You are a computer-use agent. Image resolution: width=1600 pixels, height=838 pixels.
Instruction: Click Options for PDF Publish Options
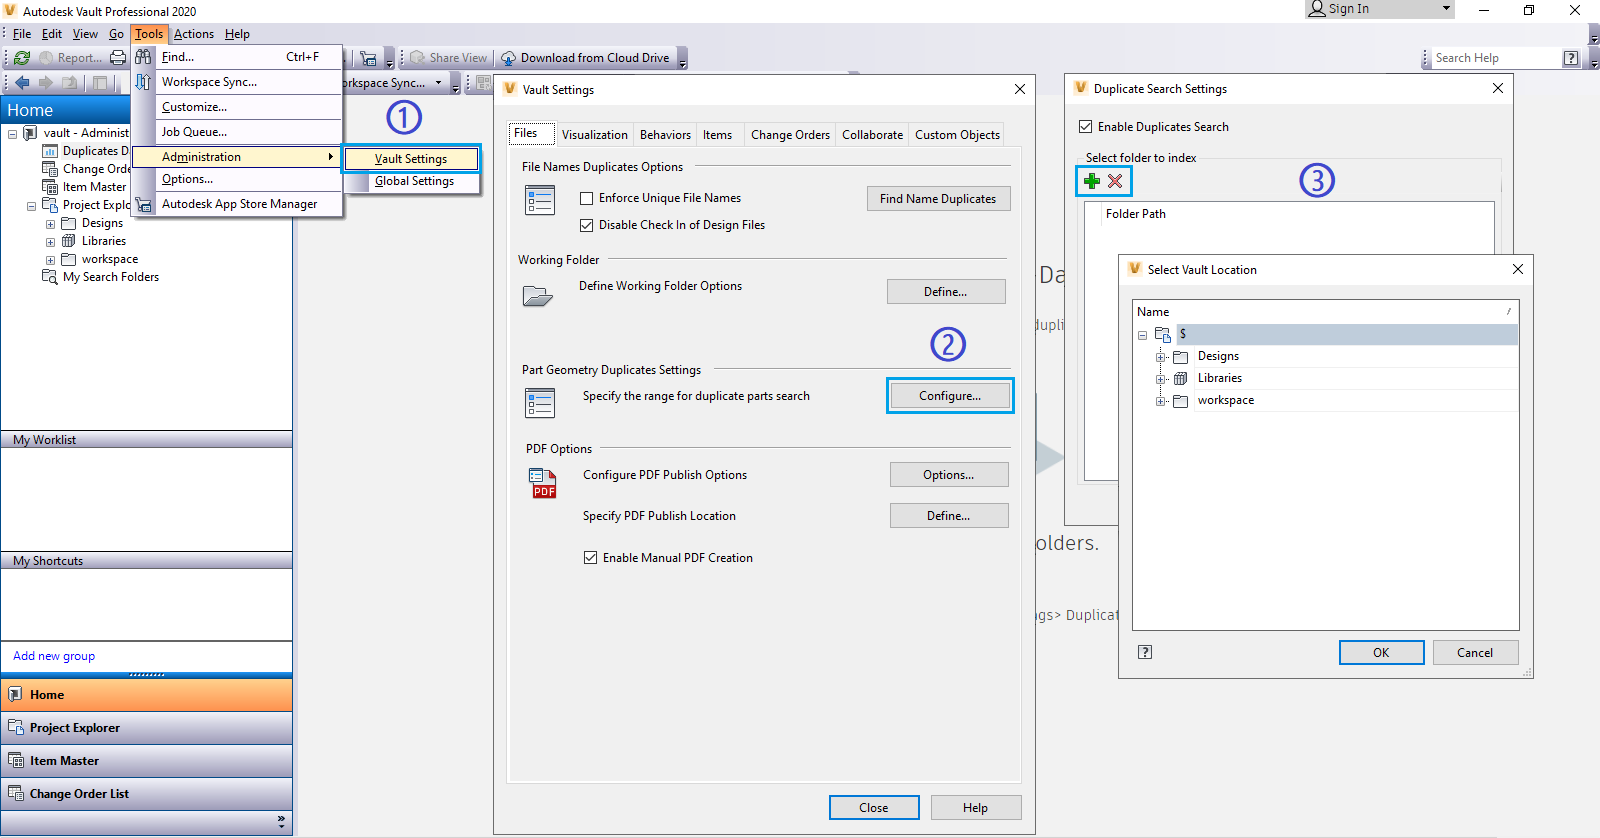click(949, 475)
